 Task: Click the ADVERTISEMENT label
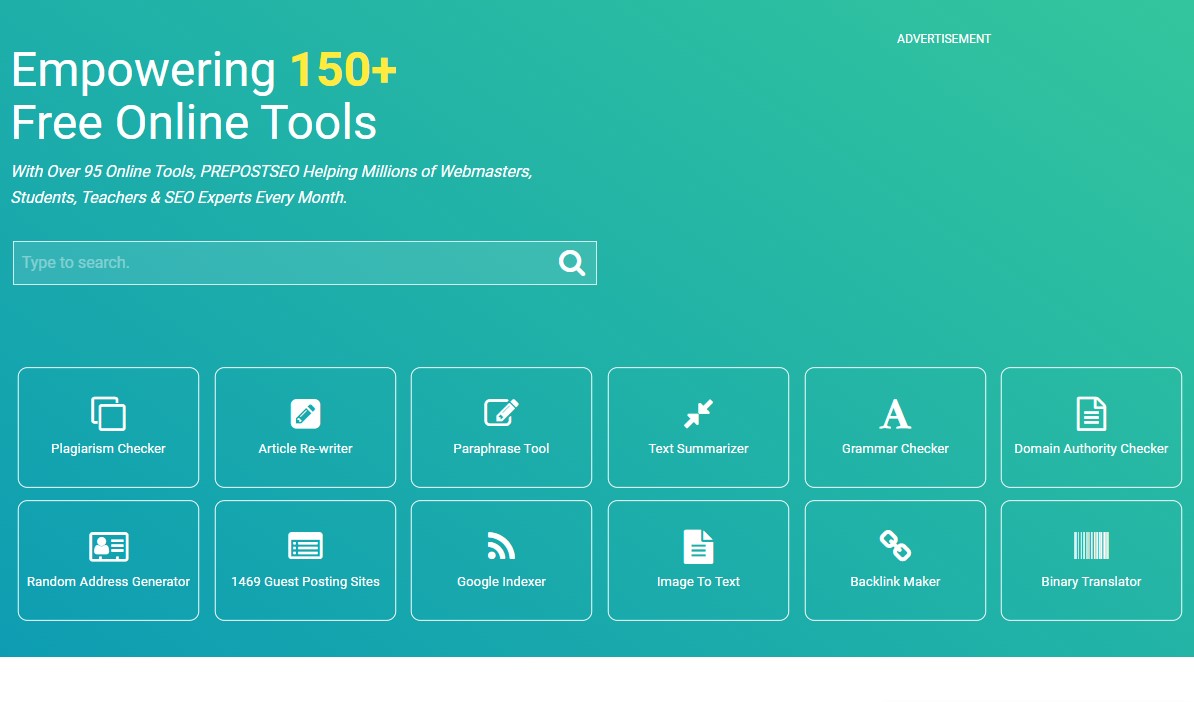pyautogui.click(x=943, y=39)
